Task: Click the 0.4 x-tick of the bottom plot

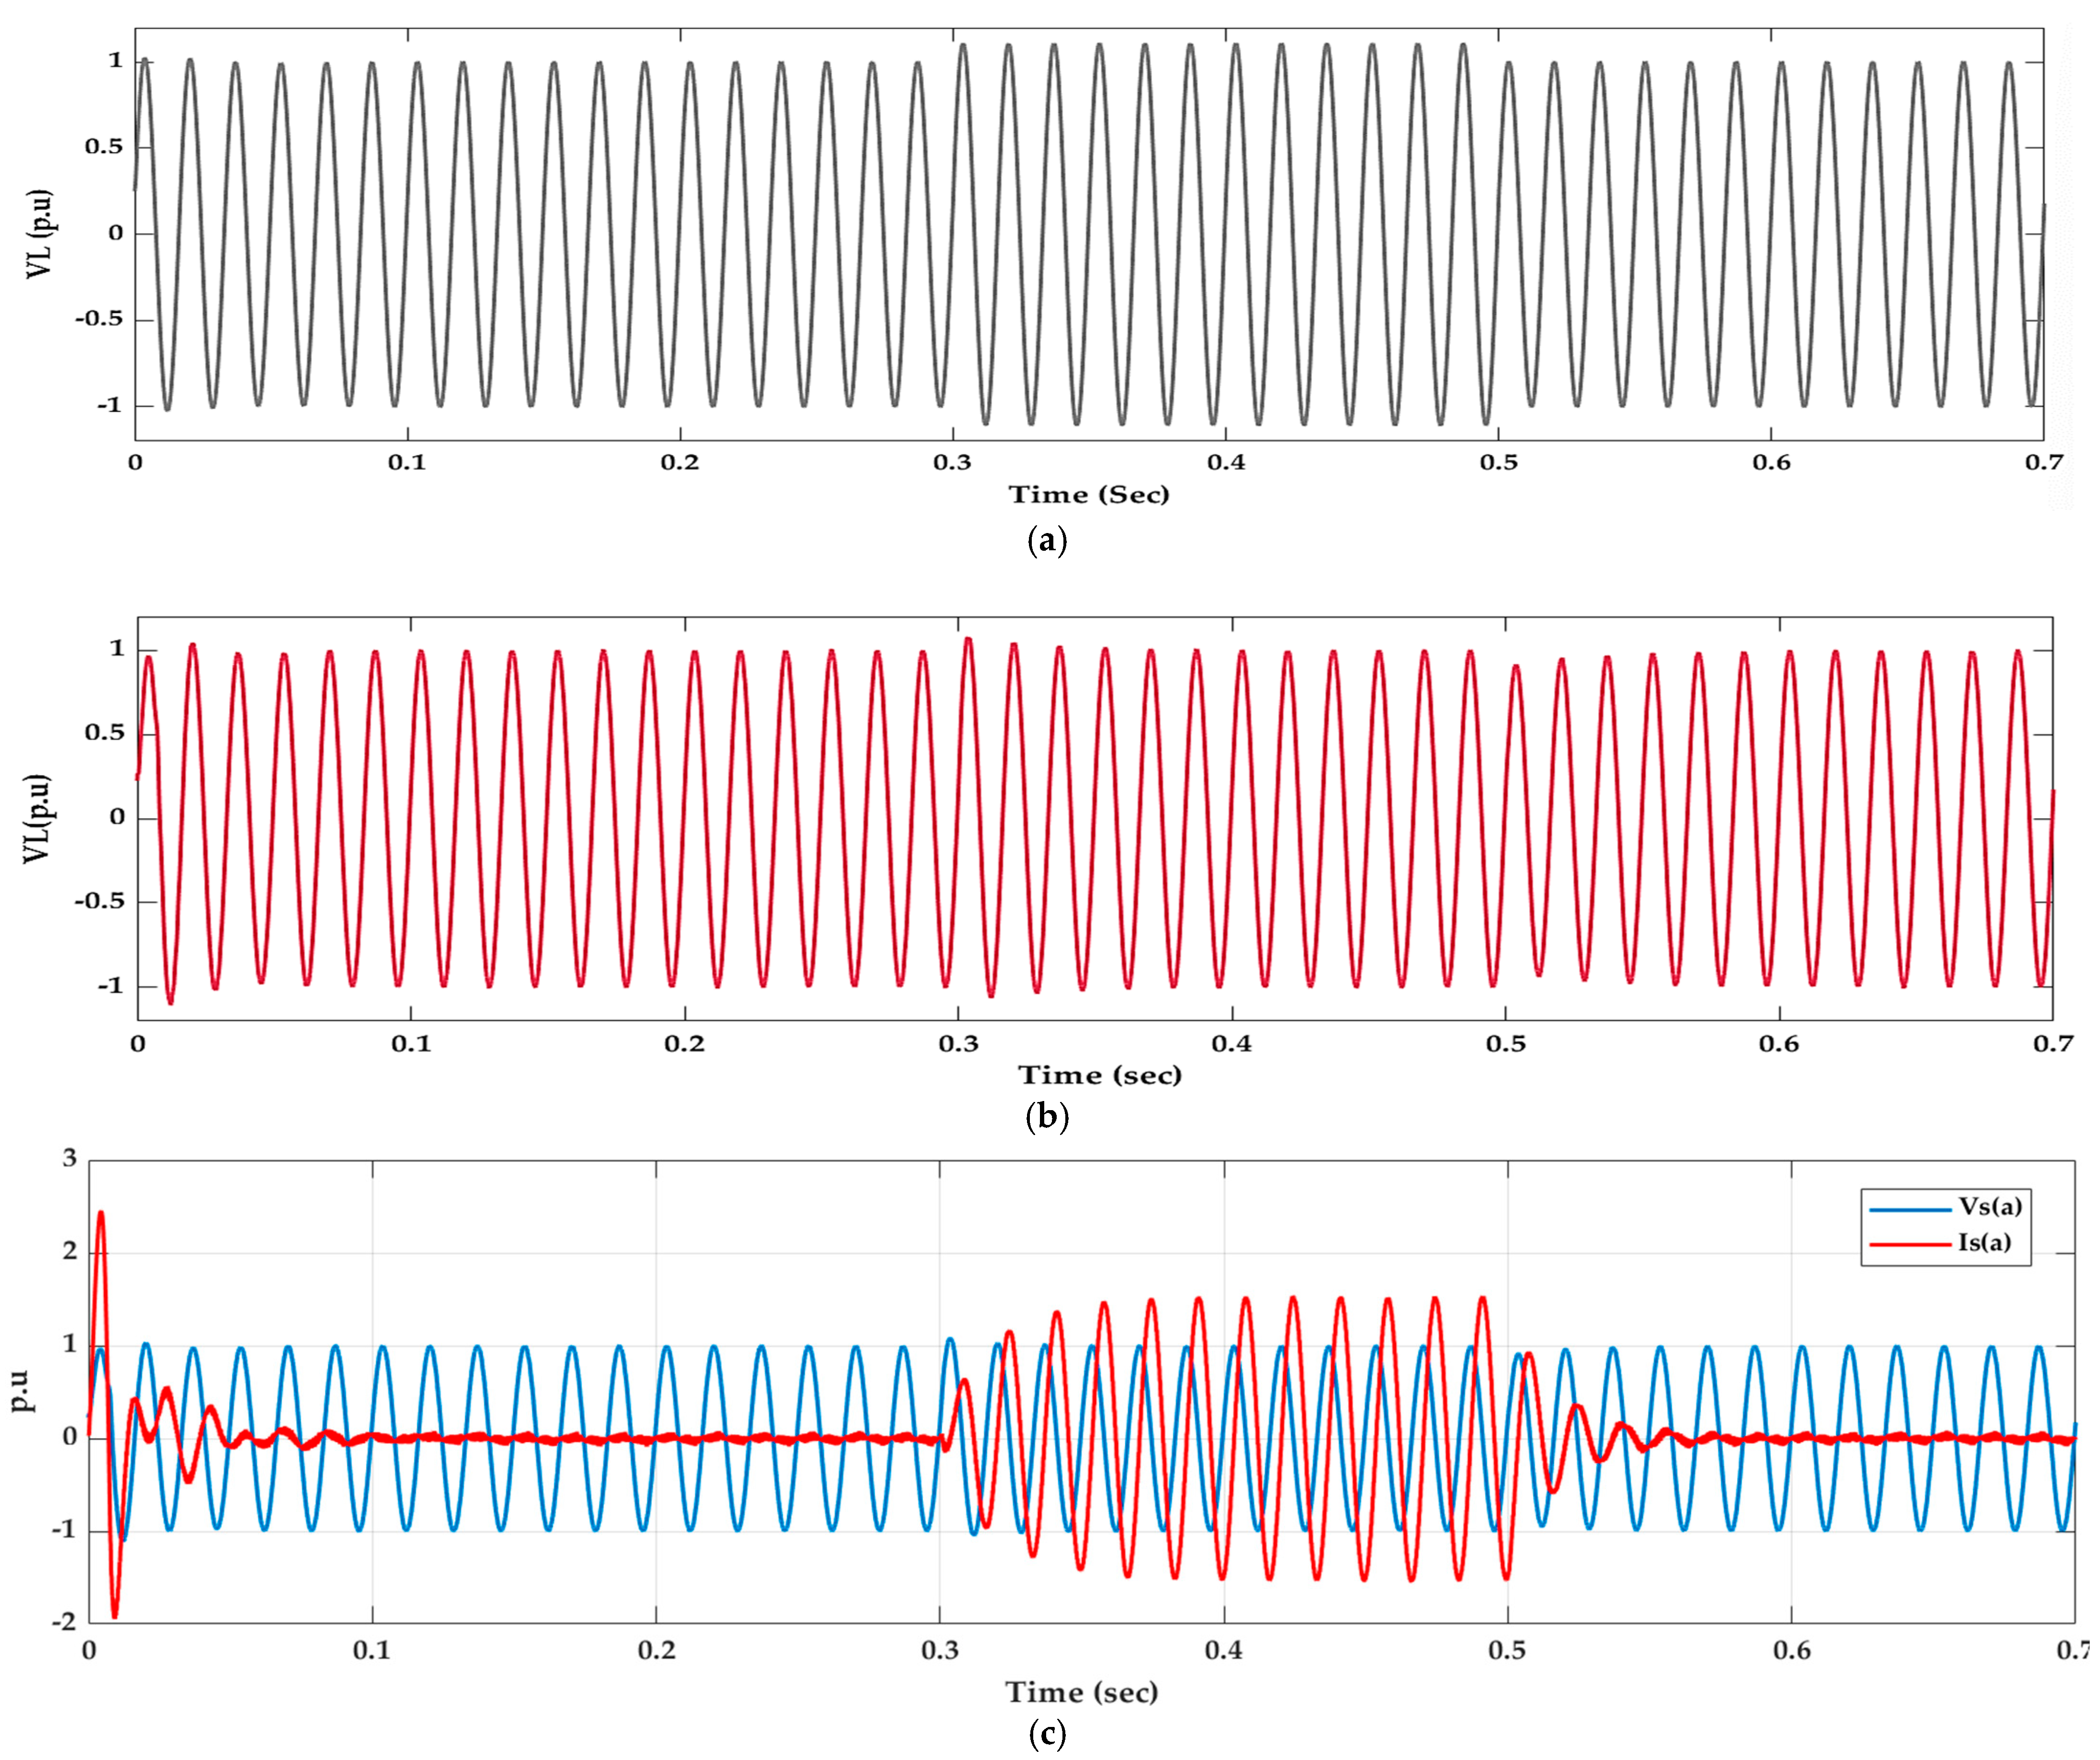Action: click(1223, 1650)
